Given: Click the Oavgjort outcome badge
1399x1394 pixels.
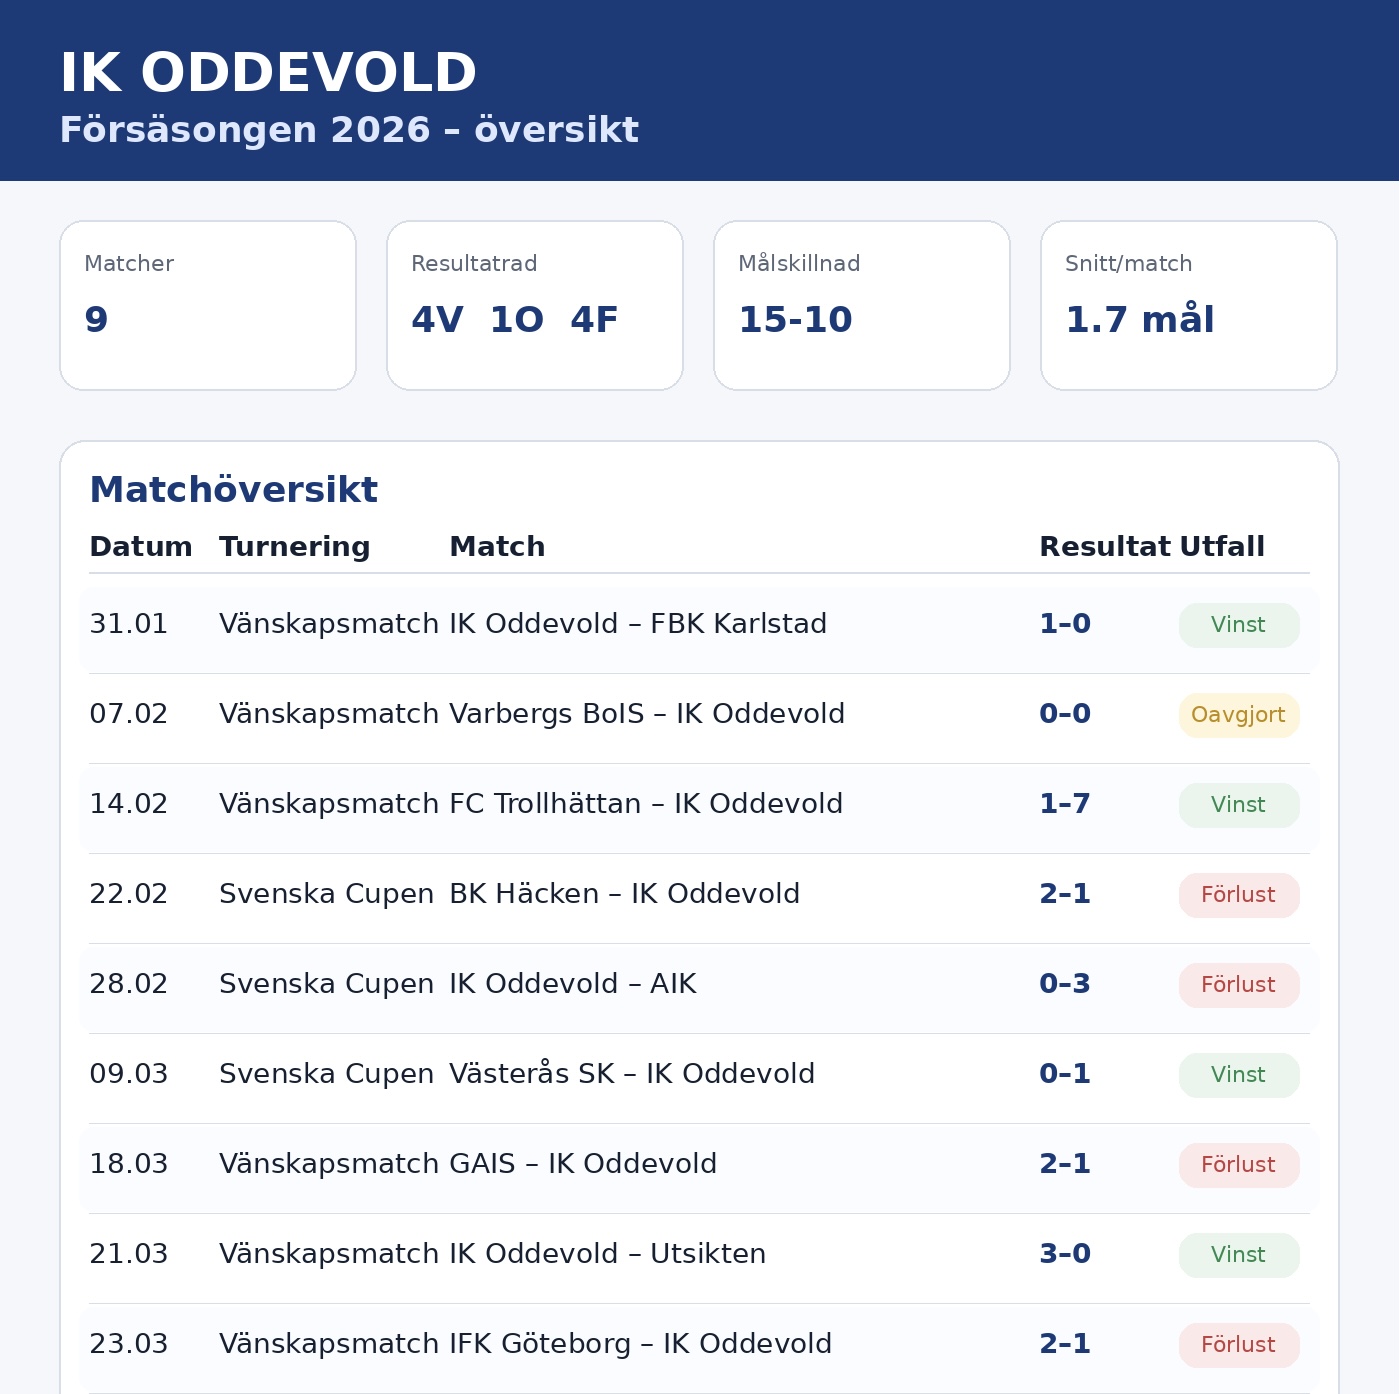Looking at the screenshot, I should coord(1239,715).
